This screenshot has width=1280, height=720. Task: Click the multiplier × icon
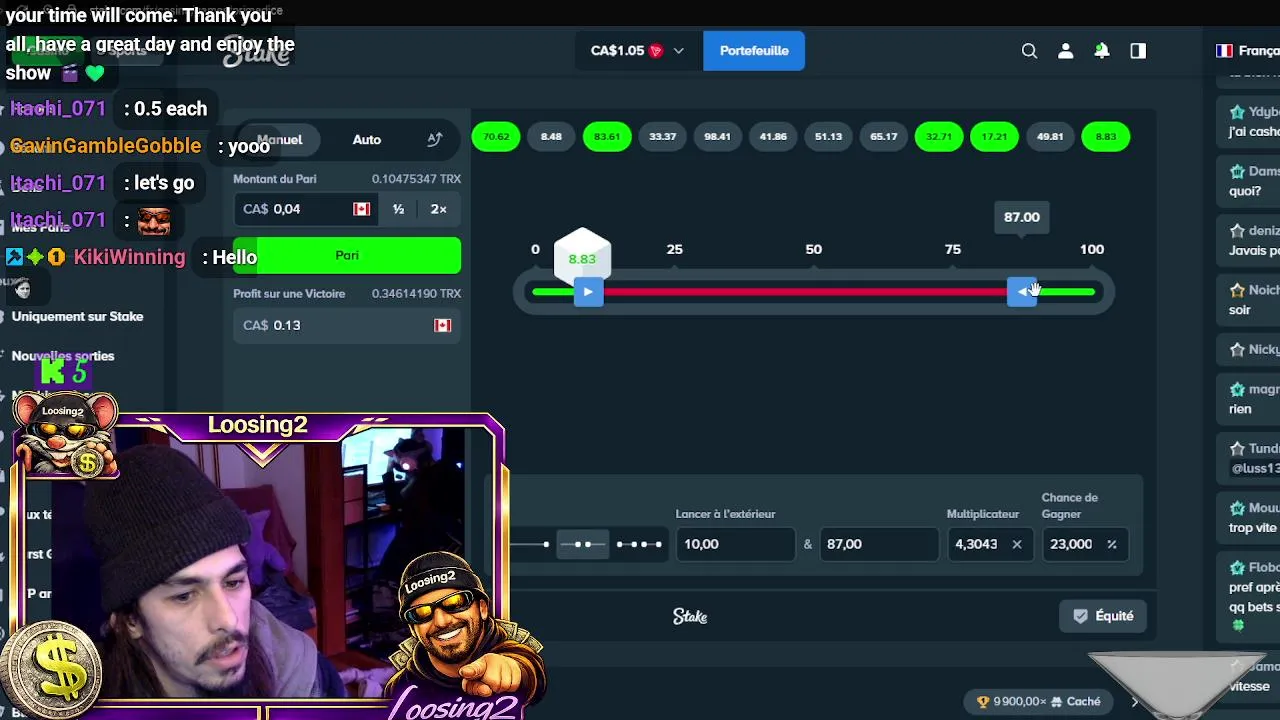(1016, 544)
